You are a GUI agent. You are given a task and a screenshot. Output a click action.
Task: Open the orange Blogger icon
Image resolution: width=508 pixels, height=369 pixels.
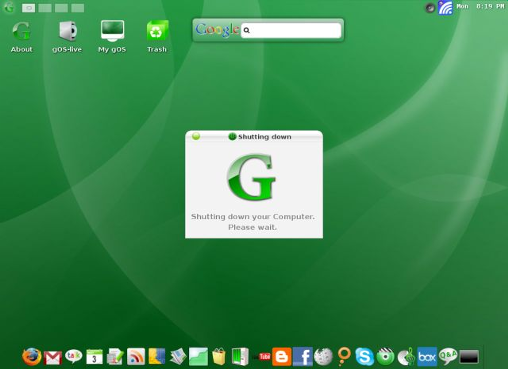[x=282, y=357]
